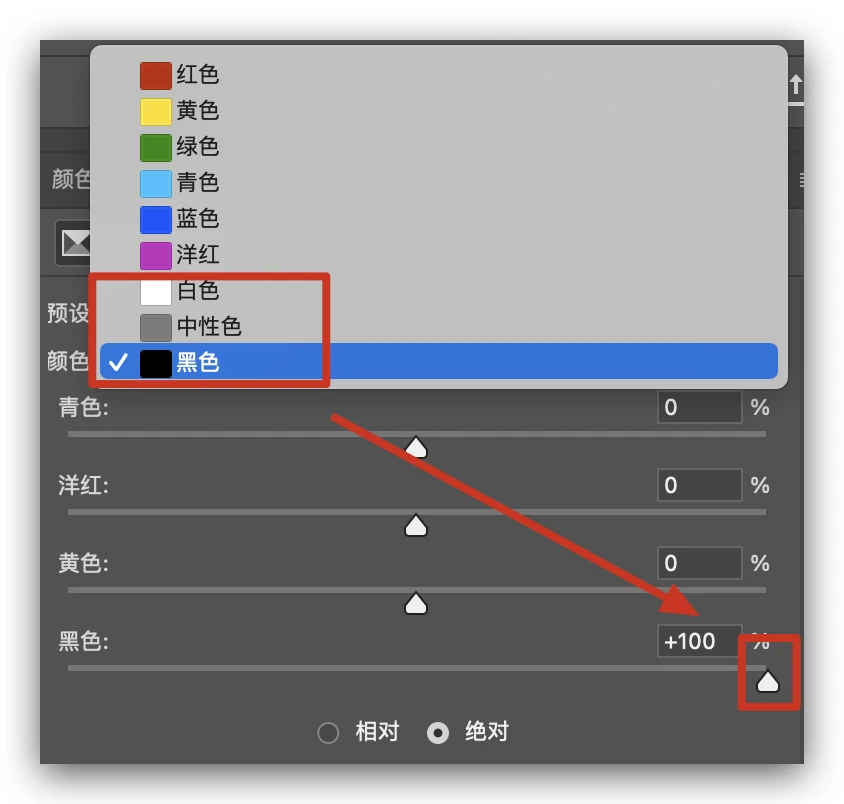
Task: Click the 洋红 percentage input field
Action: pos(699,485)
